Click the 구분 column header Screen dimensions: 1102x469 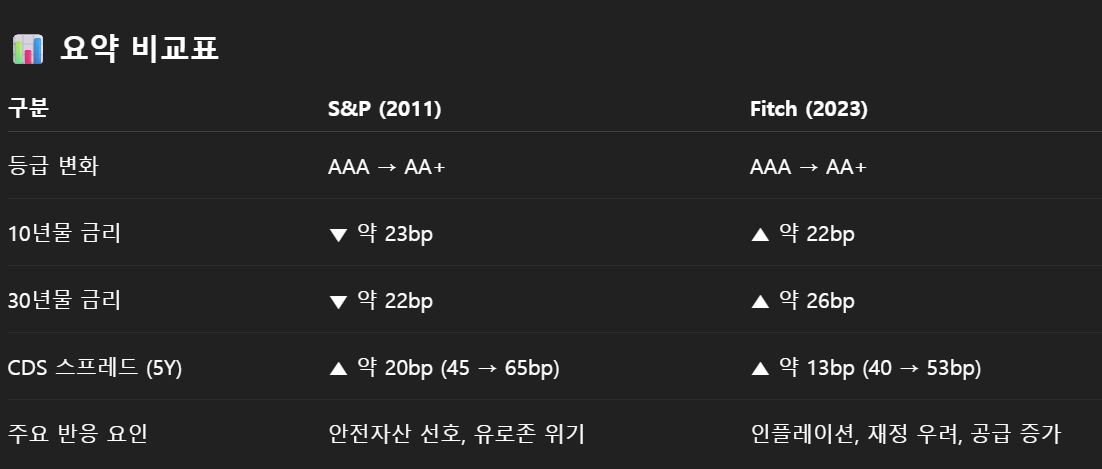[x=28, y=109]
